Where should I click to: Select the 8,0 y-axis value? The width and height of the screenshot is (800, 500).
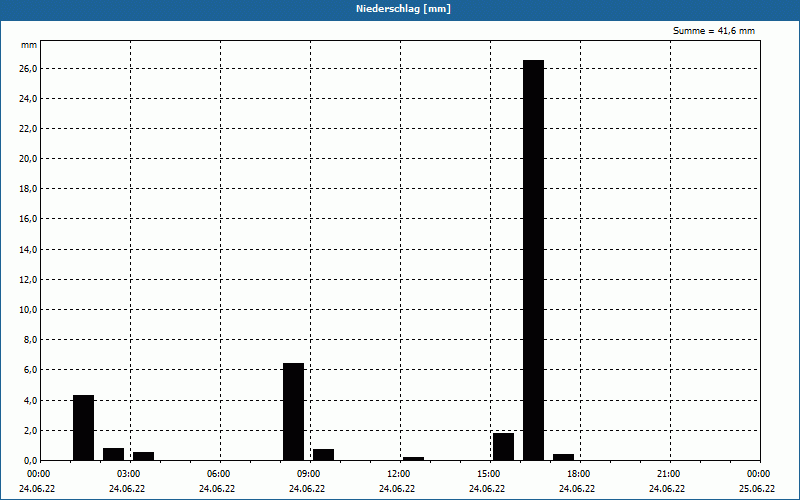(30, 340)
